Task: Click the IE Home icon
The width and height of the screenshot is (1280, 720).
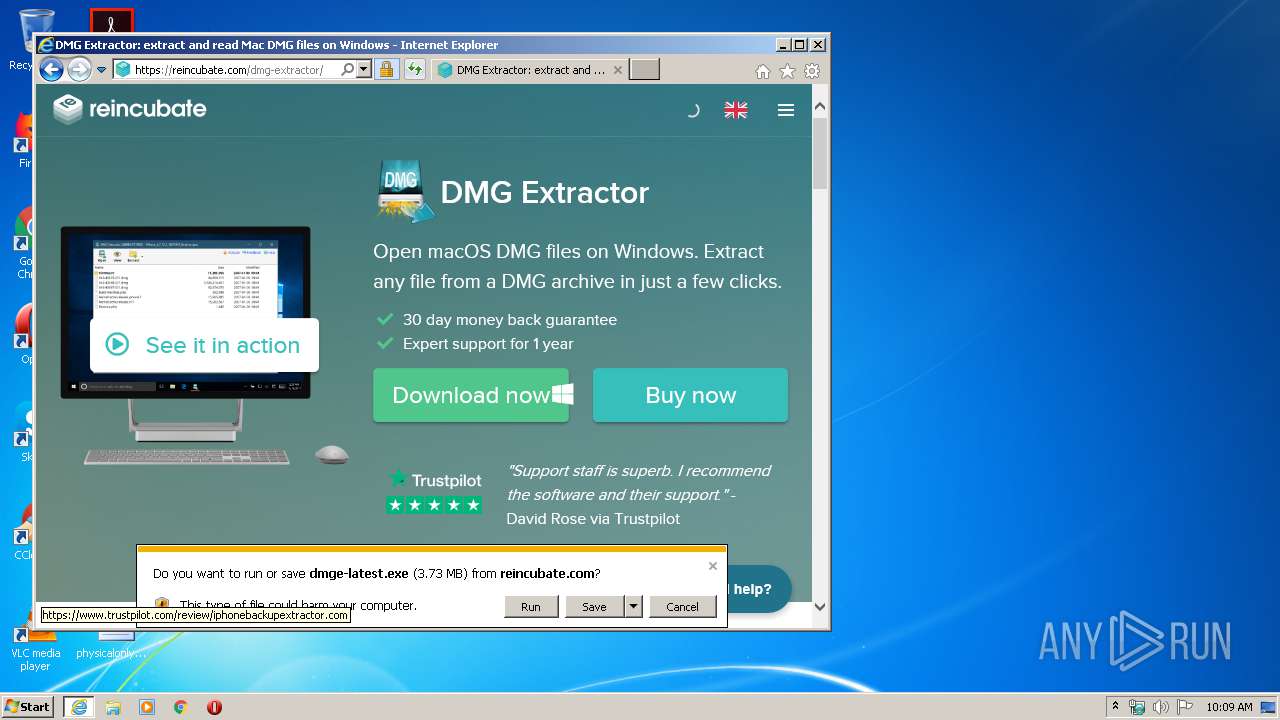Action: tap(763, 71)
